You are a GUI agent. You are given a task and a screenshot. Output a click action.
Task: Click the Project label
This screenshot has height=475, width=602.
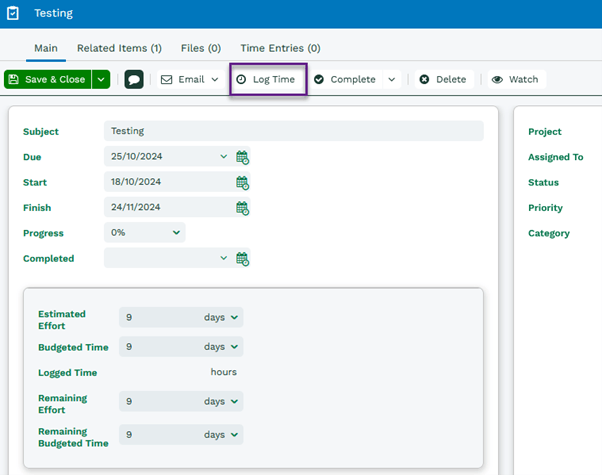click(545, 132)
